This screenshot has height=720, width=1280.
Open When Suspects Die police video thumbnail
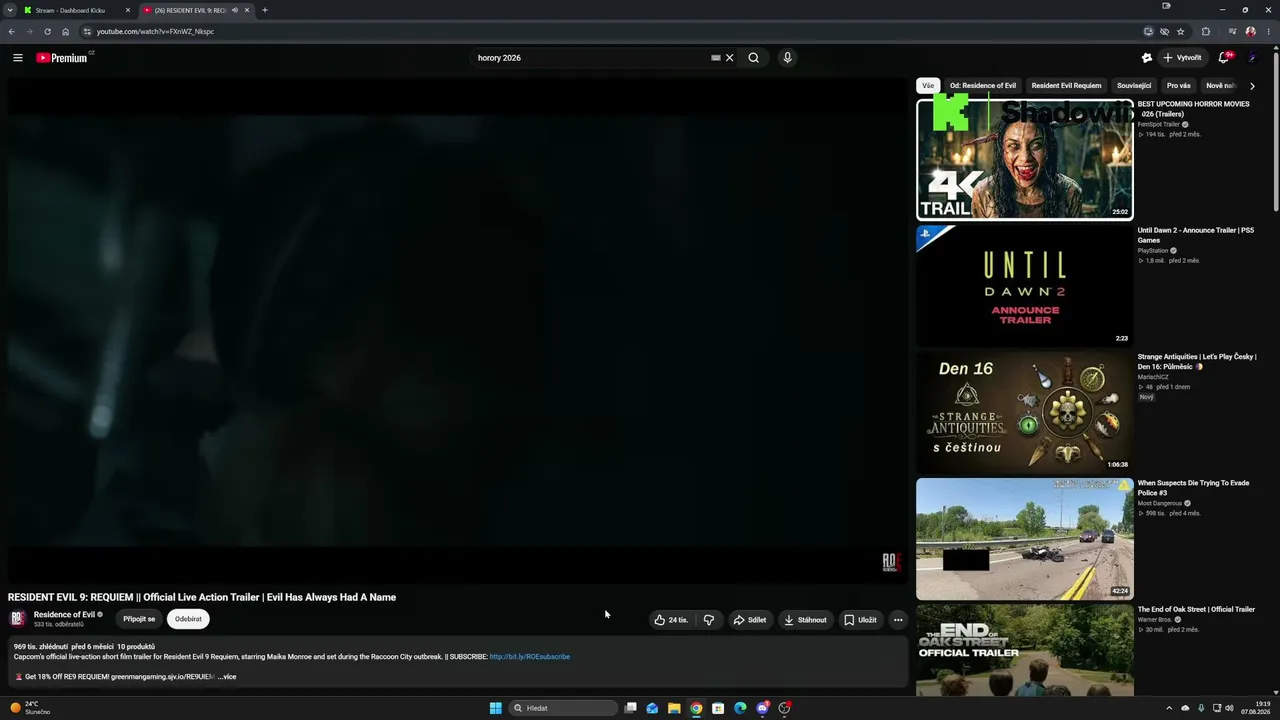(1025, 539)
